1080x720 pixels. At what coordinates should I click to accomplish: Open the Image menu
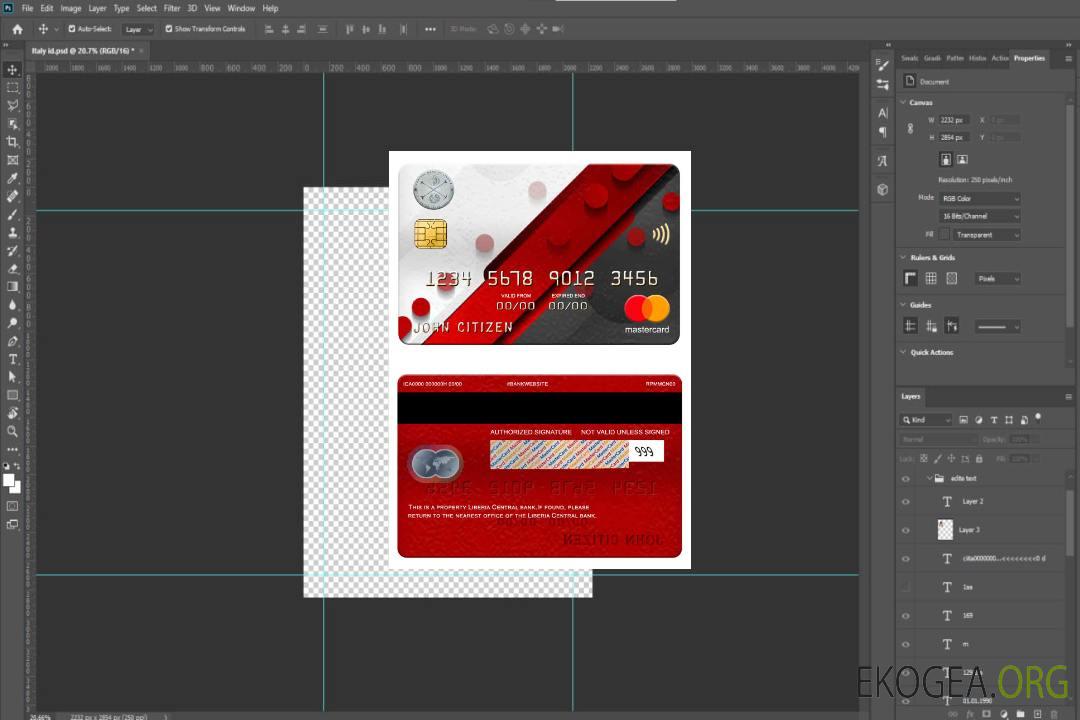tap(70, 8)
